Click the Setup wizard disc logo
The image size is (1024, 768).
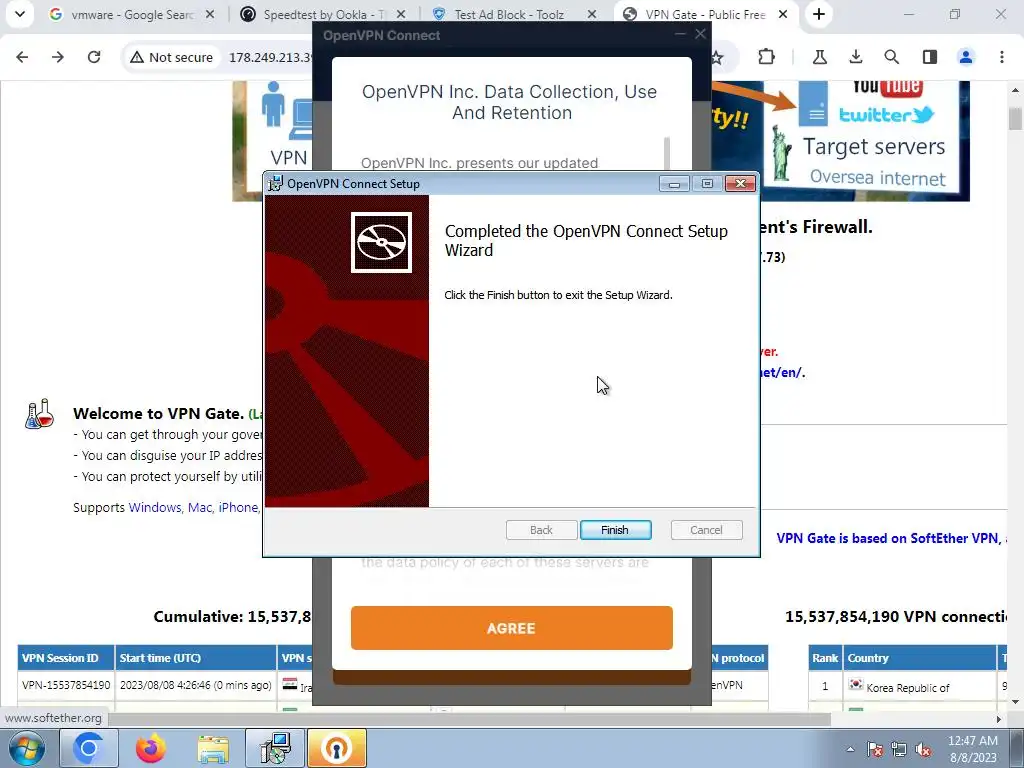click(381, 242)
